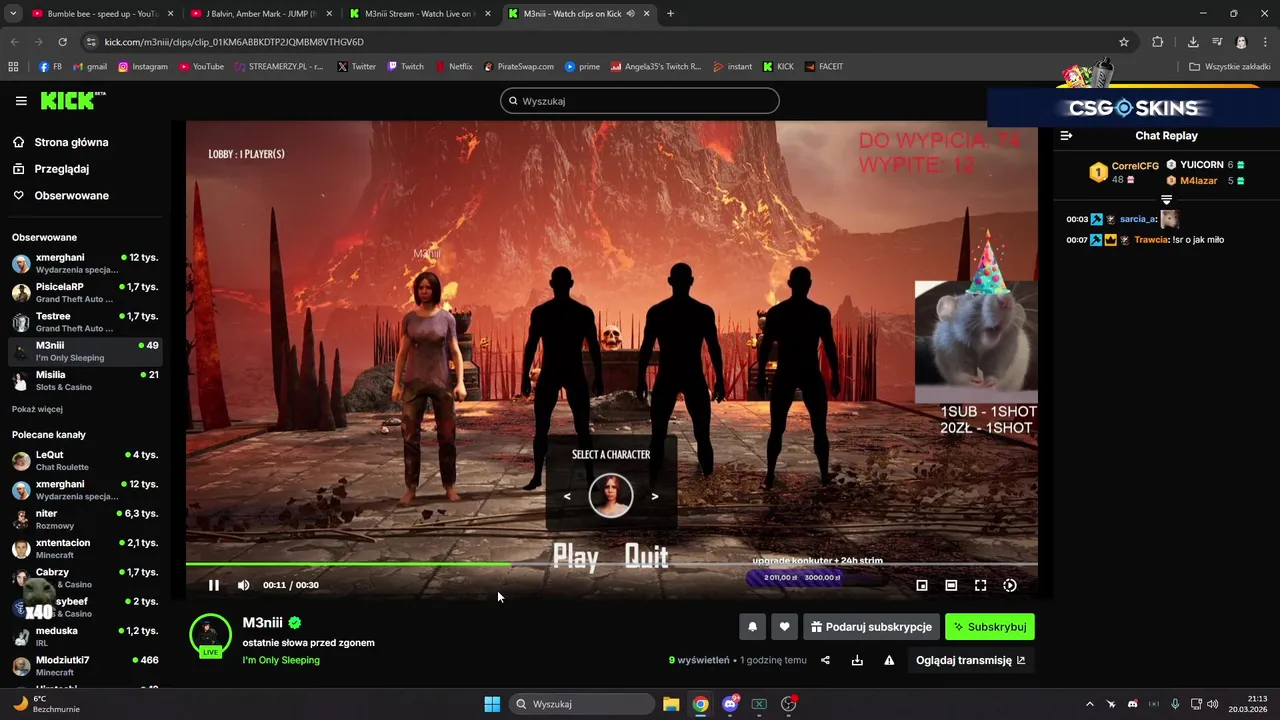Open a new browser tab
Image resolution: width=1280 pixels, height=720 pixels.
(x=670, y=14)
